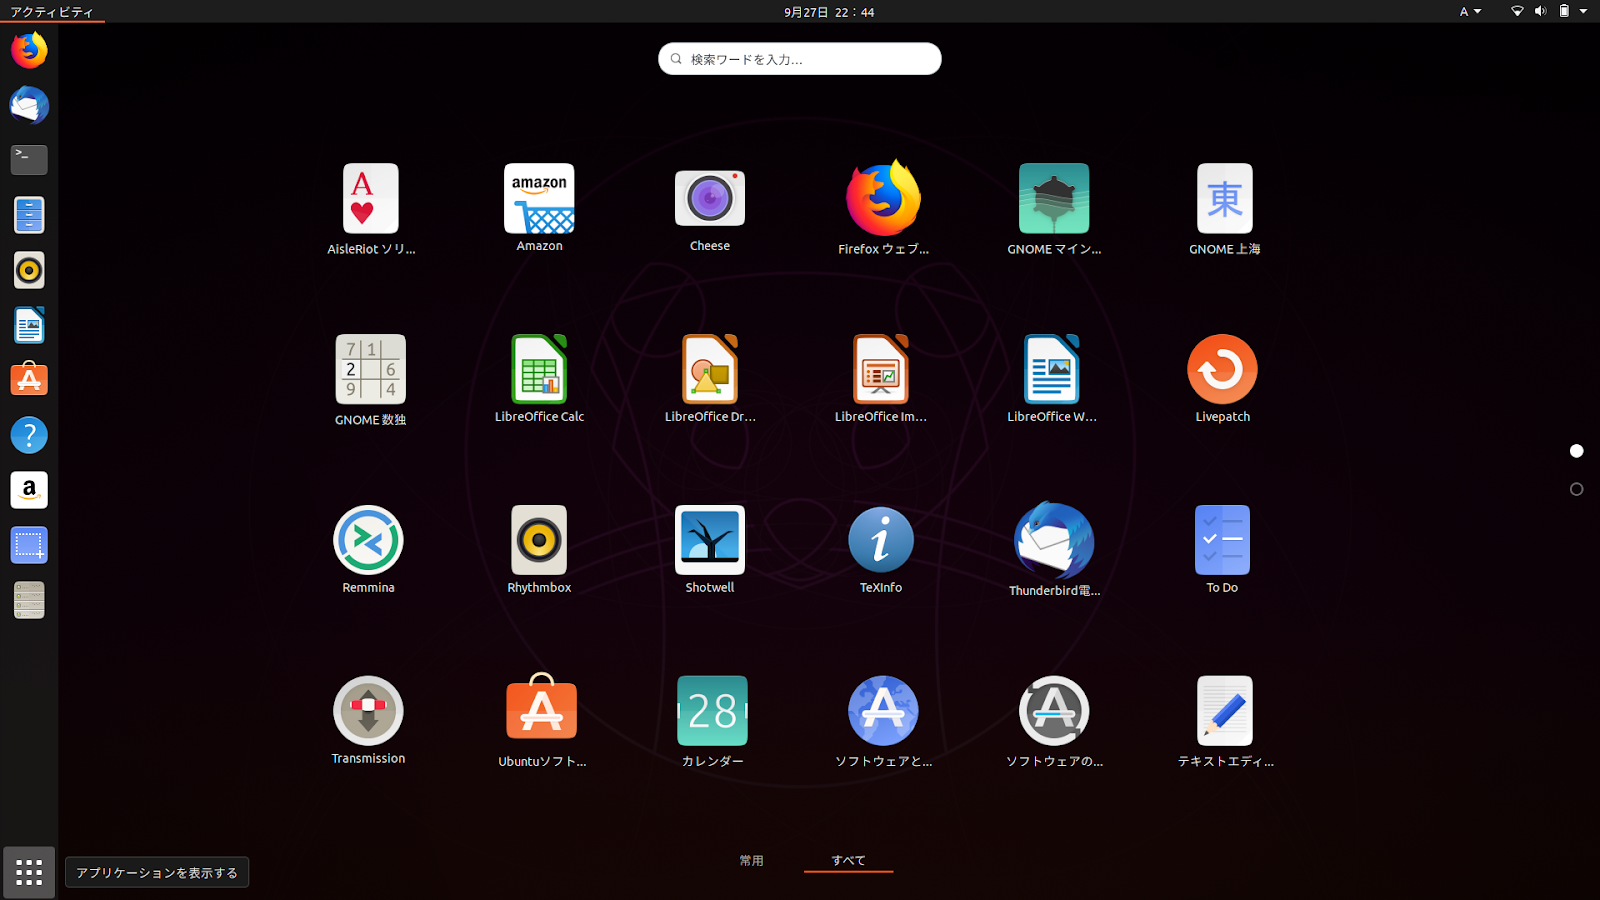The width and height of the screenshot is (1600, 900).
Task: Launch Thunderbird mail from app grid
Action: [x=1054, y=541]
